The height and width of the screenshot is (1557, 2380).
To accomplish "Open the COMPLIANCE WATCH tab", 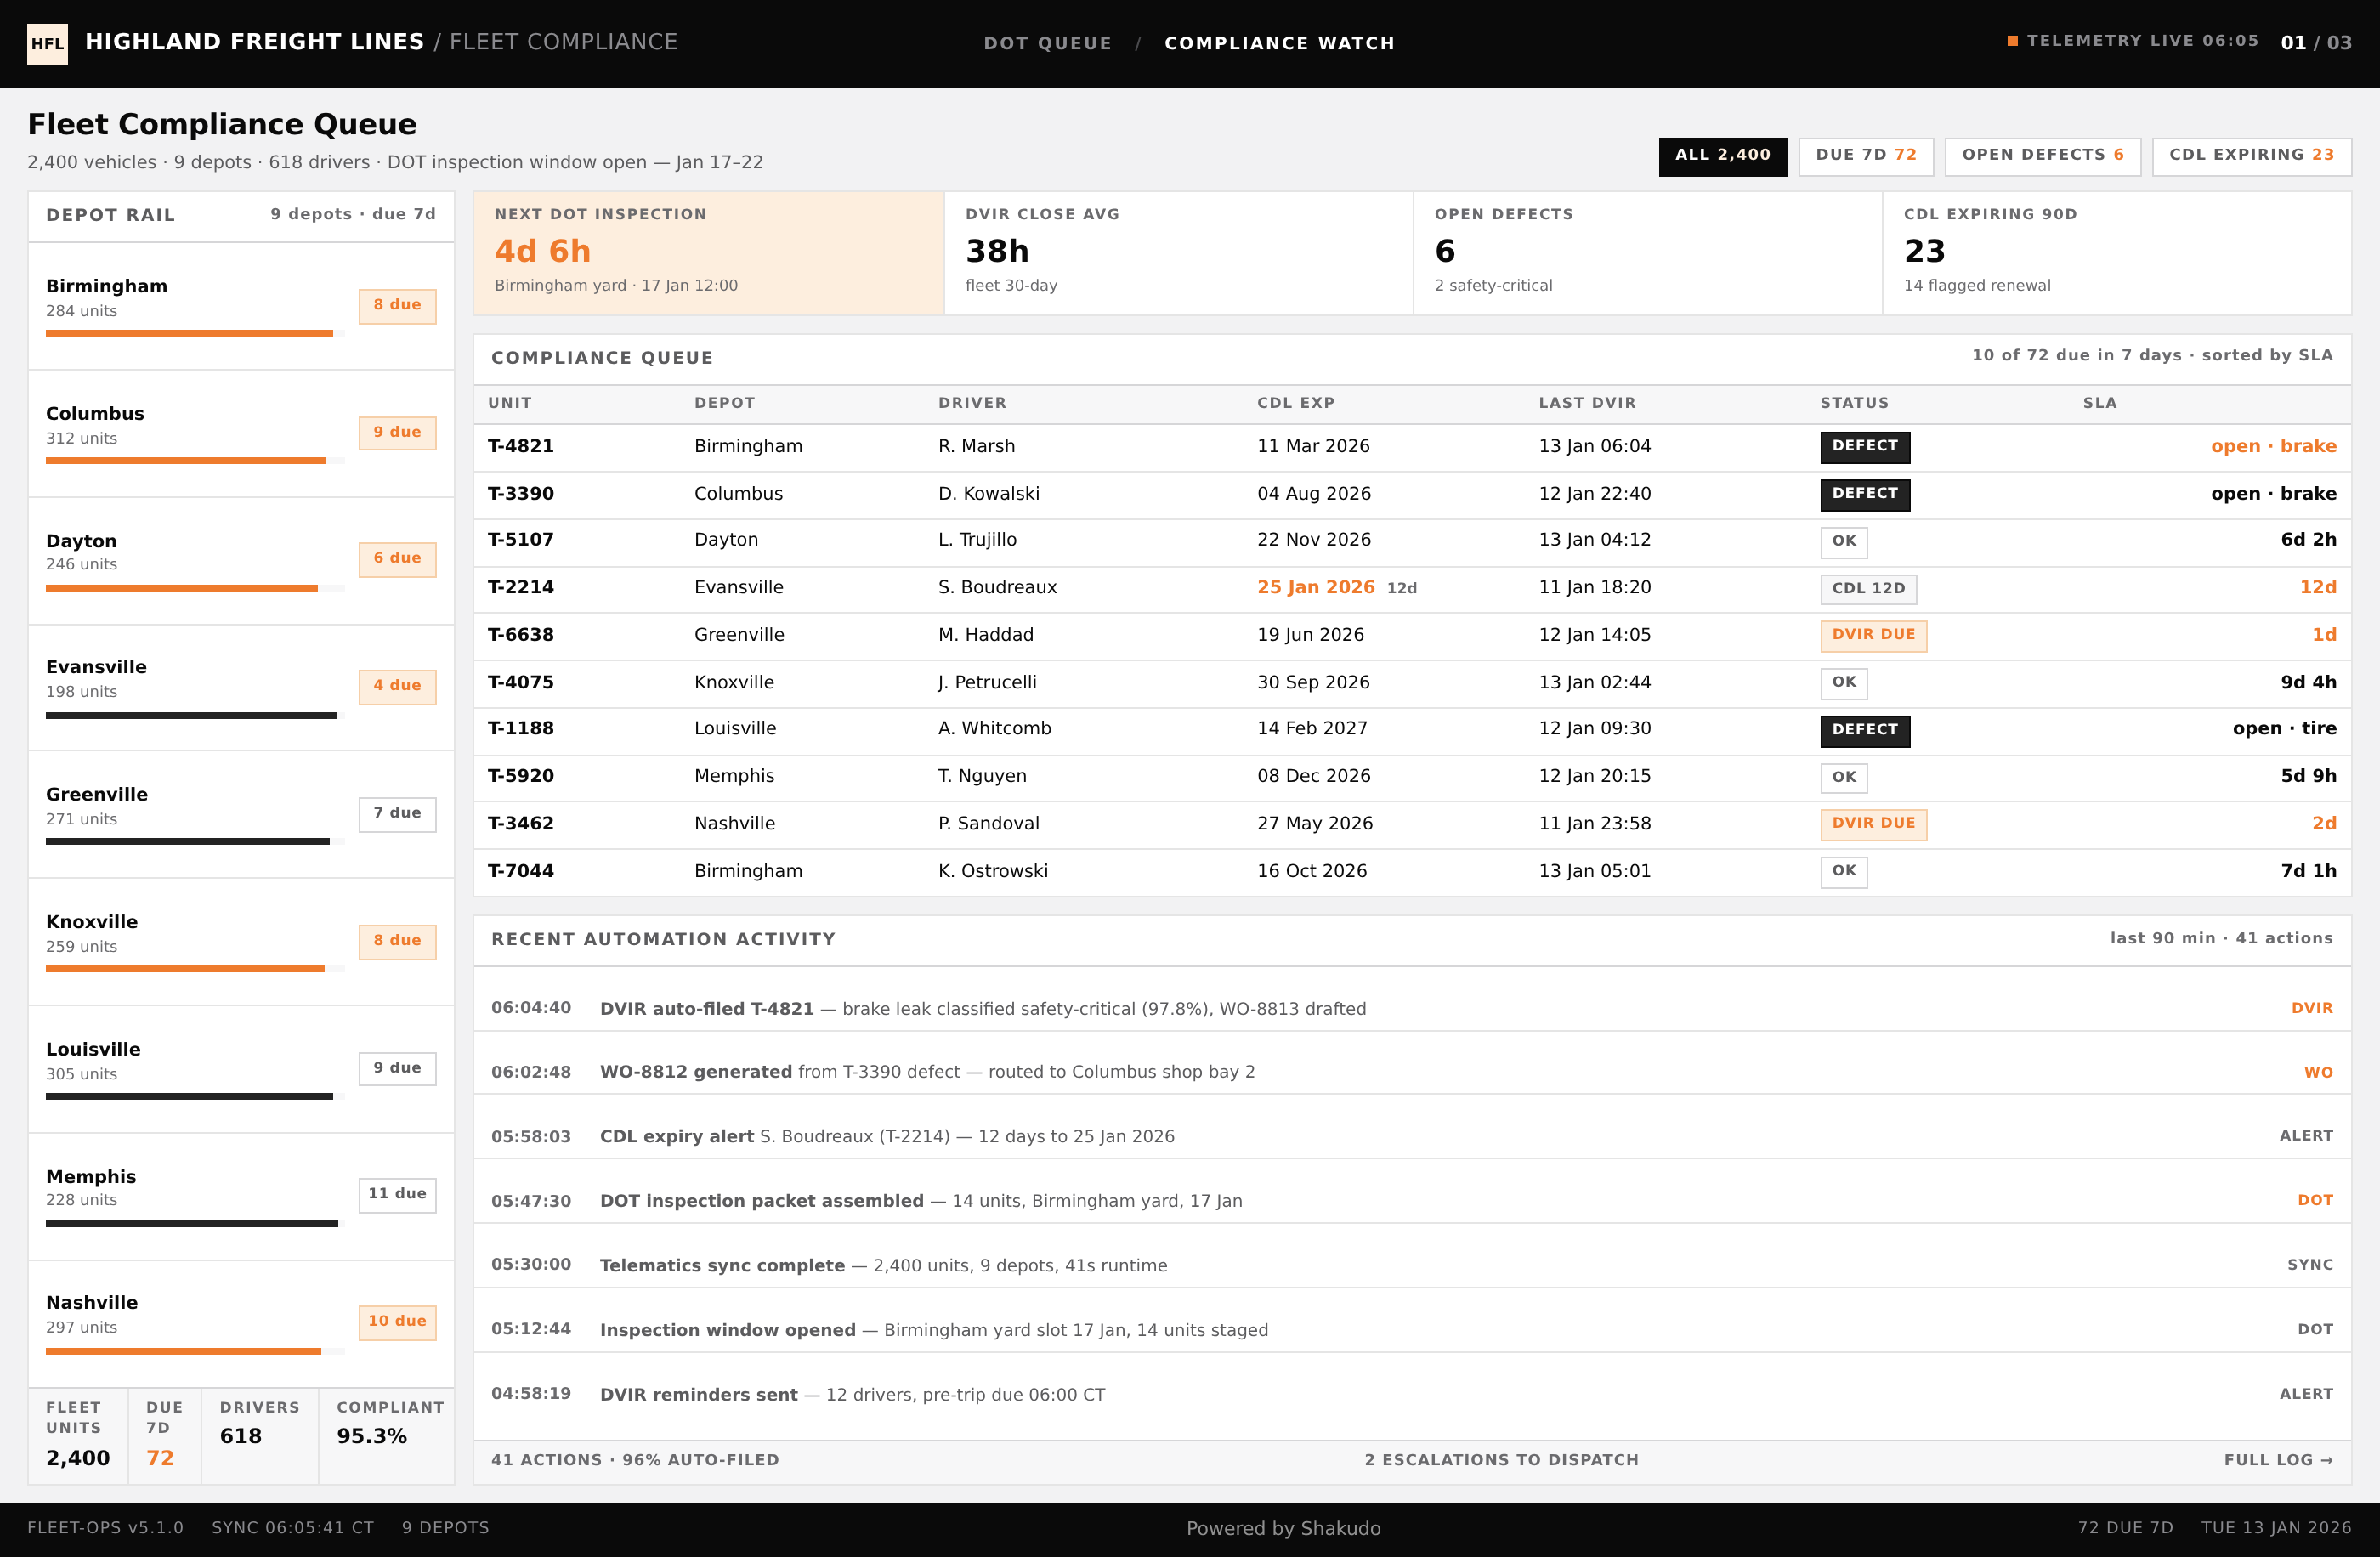I will tap(1279, 43).
